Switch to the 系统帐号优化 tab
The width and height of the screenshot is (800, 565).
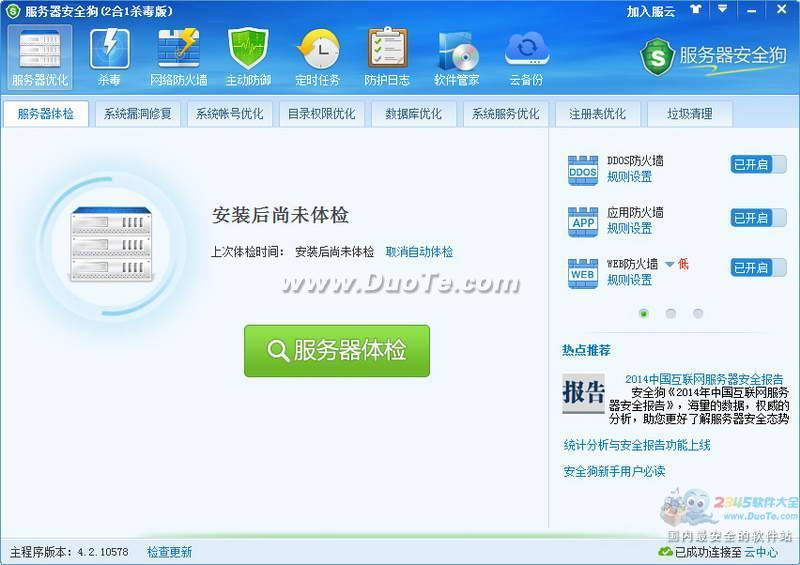[x=230, y=114]
